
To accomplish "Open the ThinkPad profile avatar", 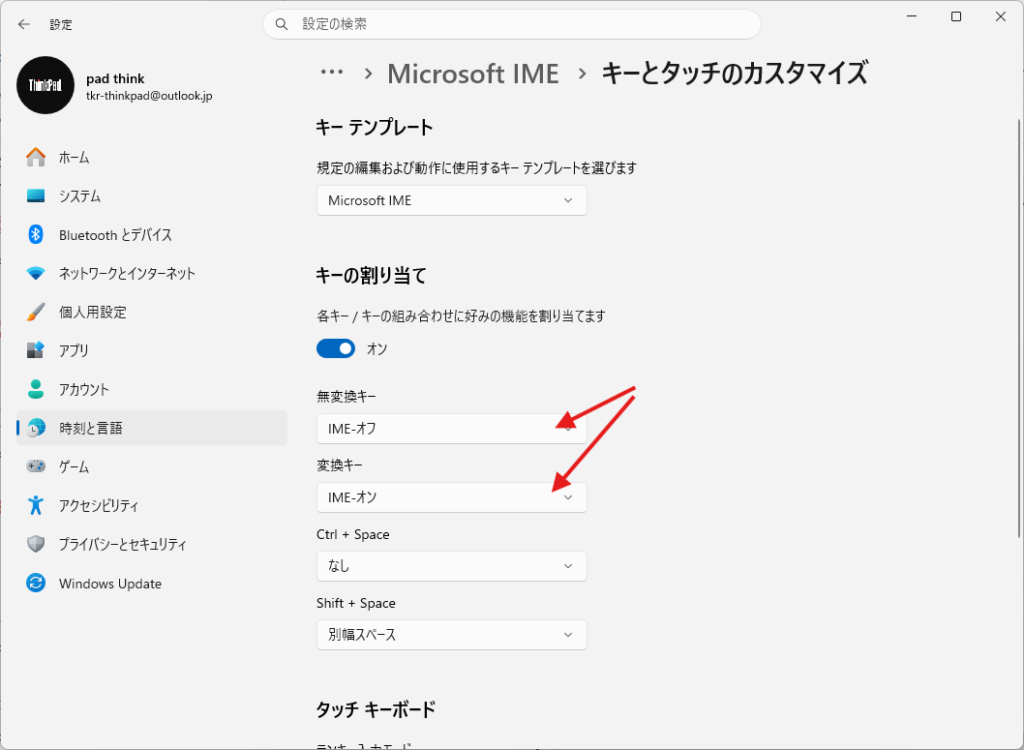I will pos(46,85).
